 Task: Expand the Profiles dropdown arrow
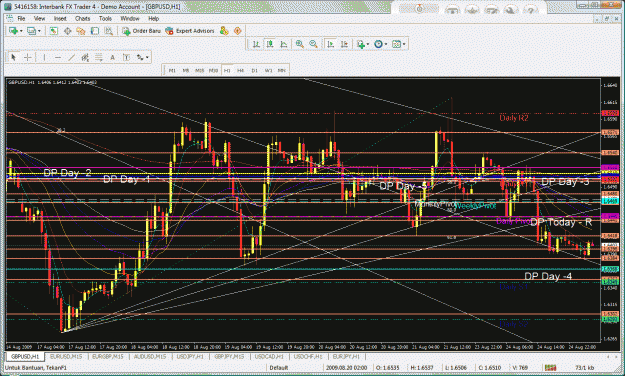tap(39, 31)
